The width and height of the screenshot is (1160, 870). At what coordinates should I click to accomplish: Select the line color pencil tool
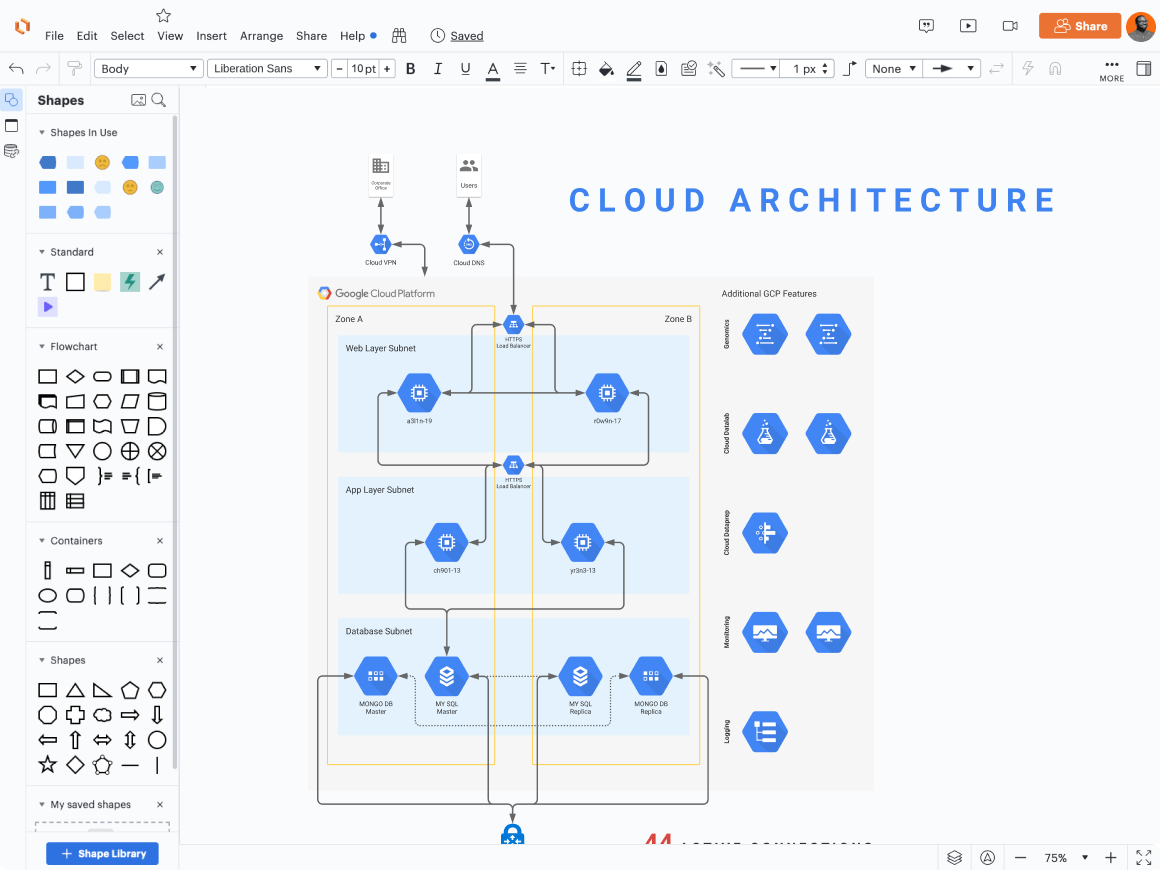coord(633,68)
